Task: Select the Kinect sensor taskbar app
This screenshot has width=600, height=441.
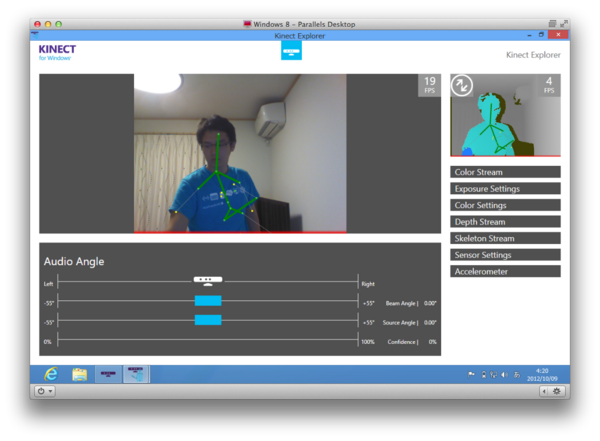Action: [108, 374]
